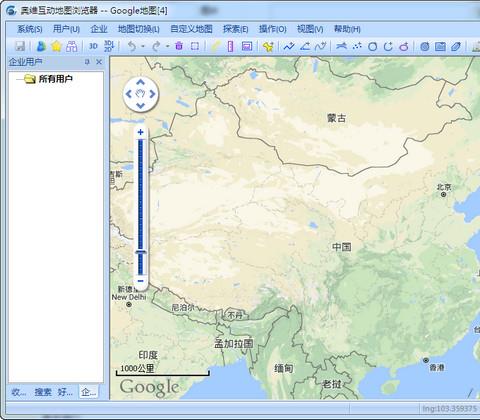Pan map up with the top arrow
This screenshot has width=480, height=420.
tap(140, 82)
